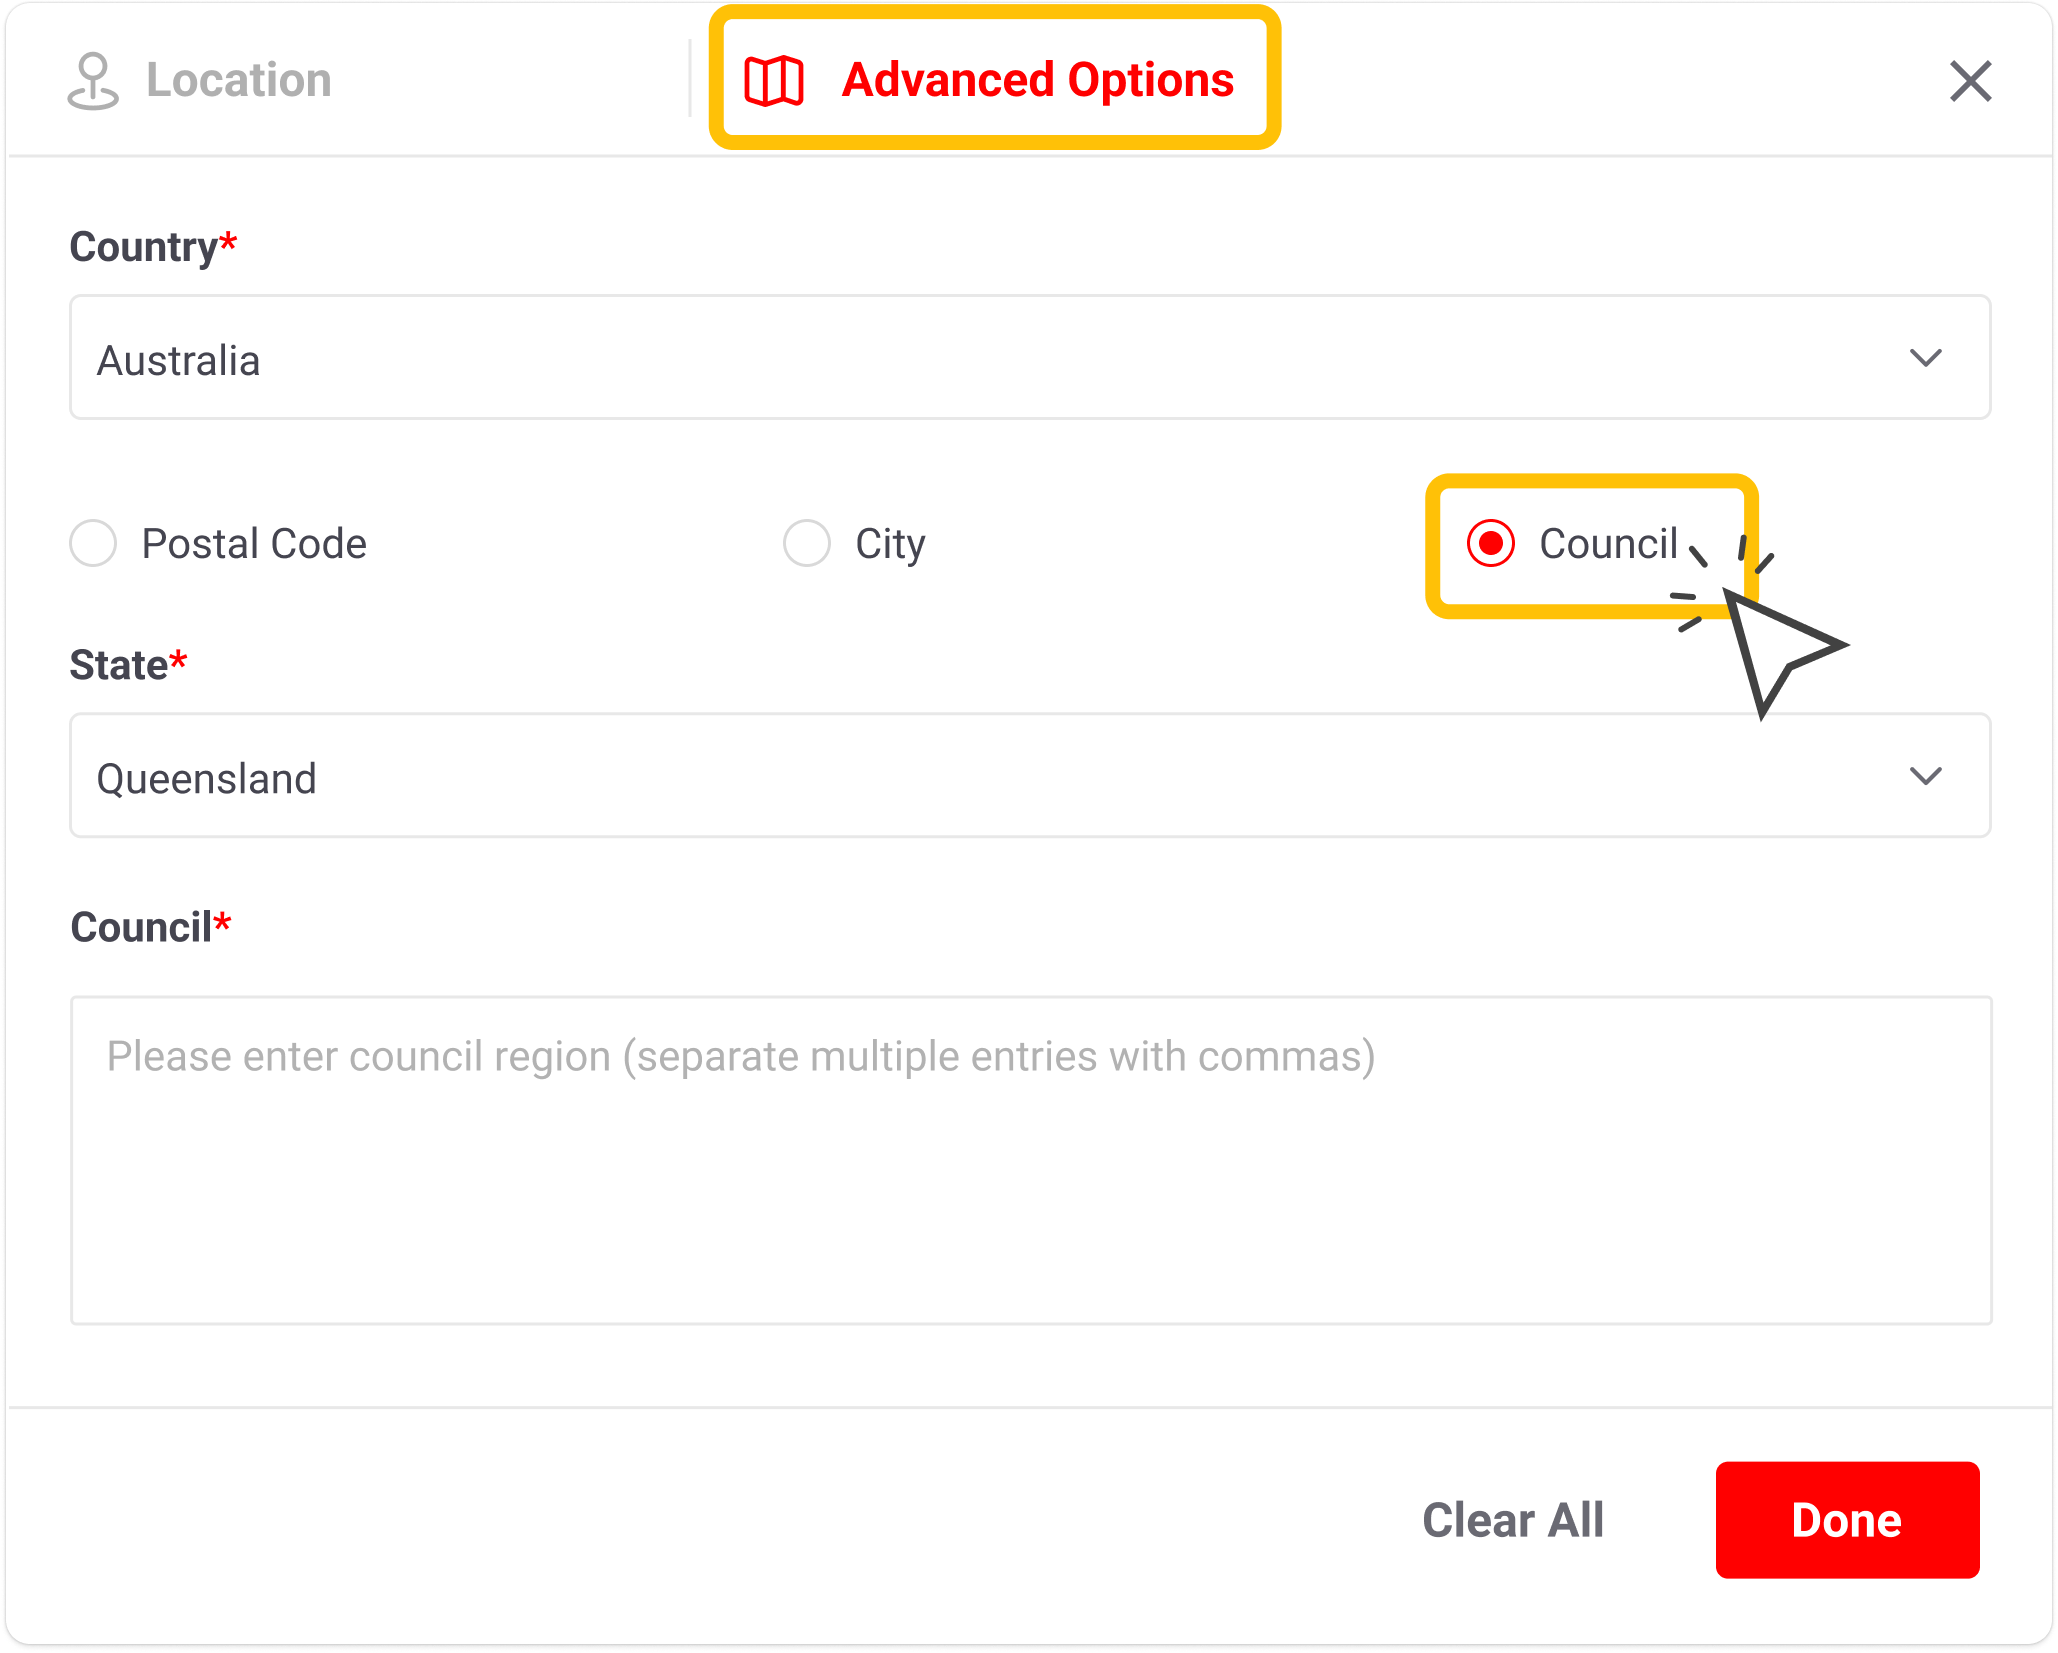Click the Queensland text in State field

click(x=207, y=779)
